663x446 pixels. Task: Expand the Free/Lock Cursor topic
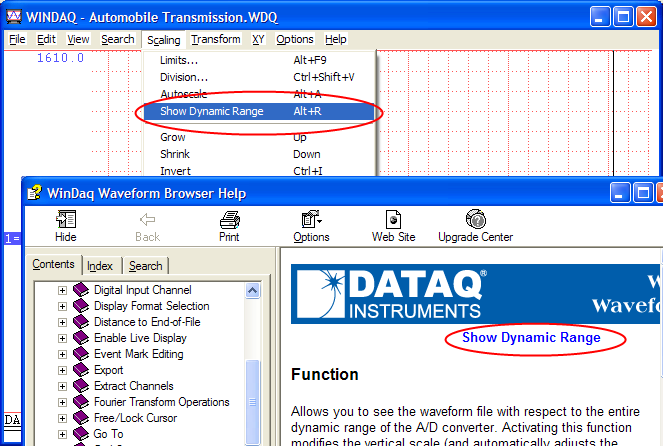click(62, 419)
